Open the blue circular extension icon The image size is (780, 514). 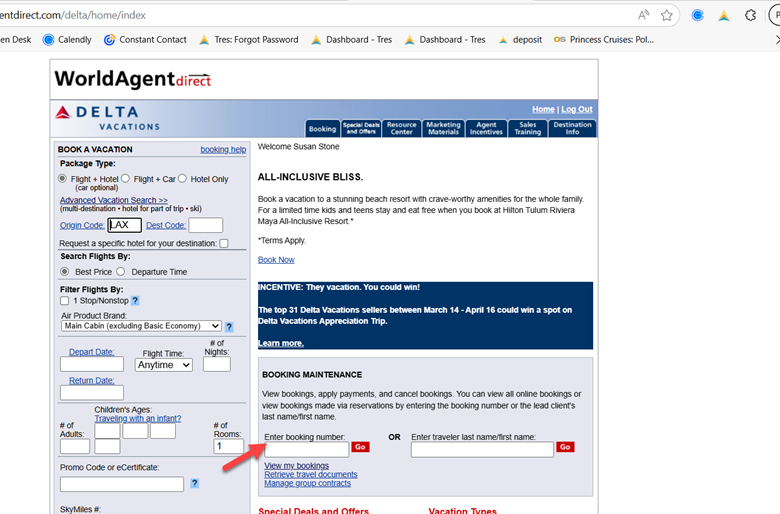(697, 15)
